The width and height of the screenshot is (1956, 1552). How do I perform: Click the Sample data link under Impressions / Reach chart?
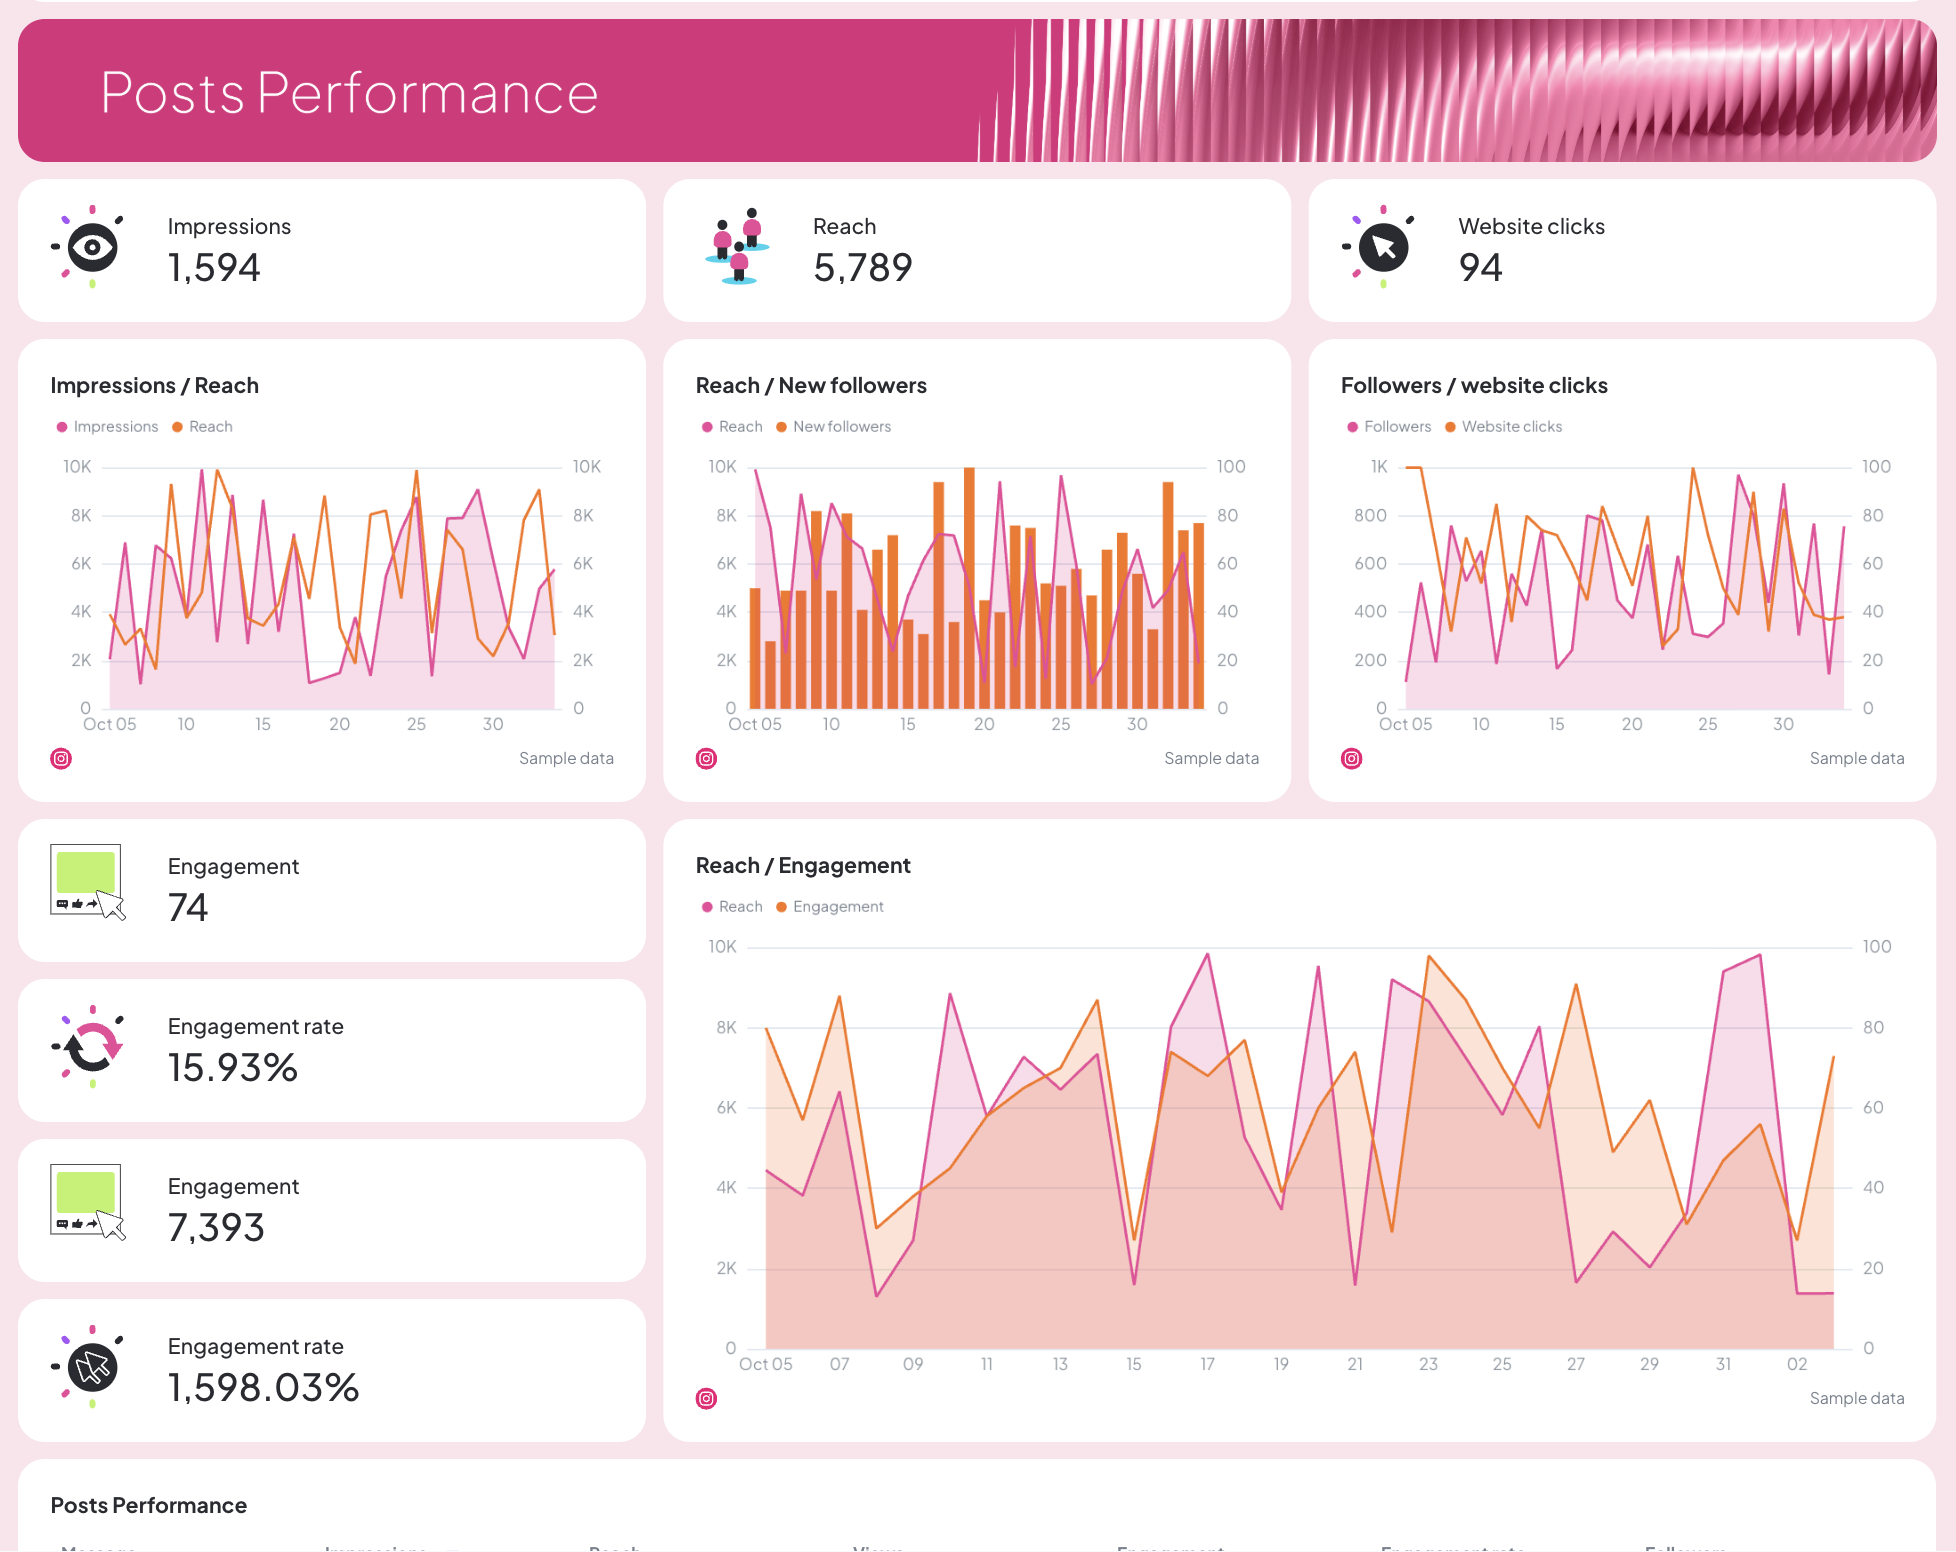[x=566, y=758]
